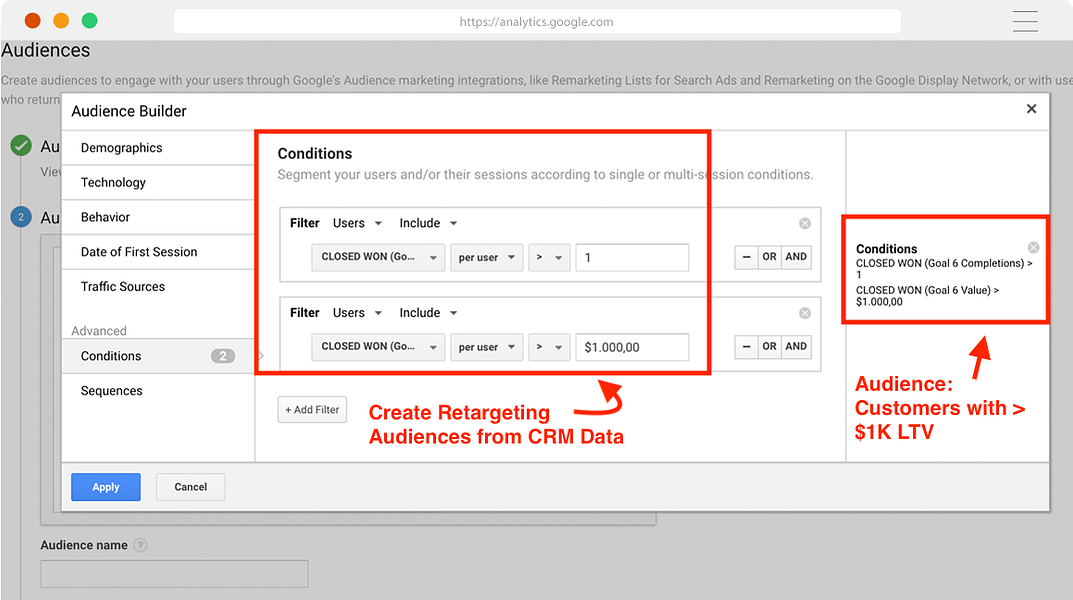Click the green checkmark step icon
Viewport: 1073px width, 600px height.
click(21, 145)
